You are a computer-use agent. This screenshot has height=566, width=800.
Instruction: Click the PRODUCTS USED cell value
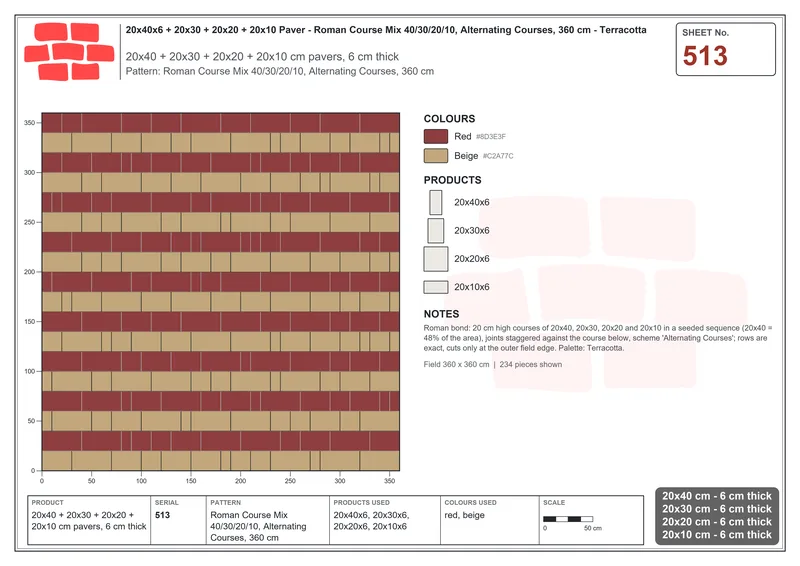click(371, 521)
